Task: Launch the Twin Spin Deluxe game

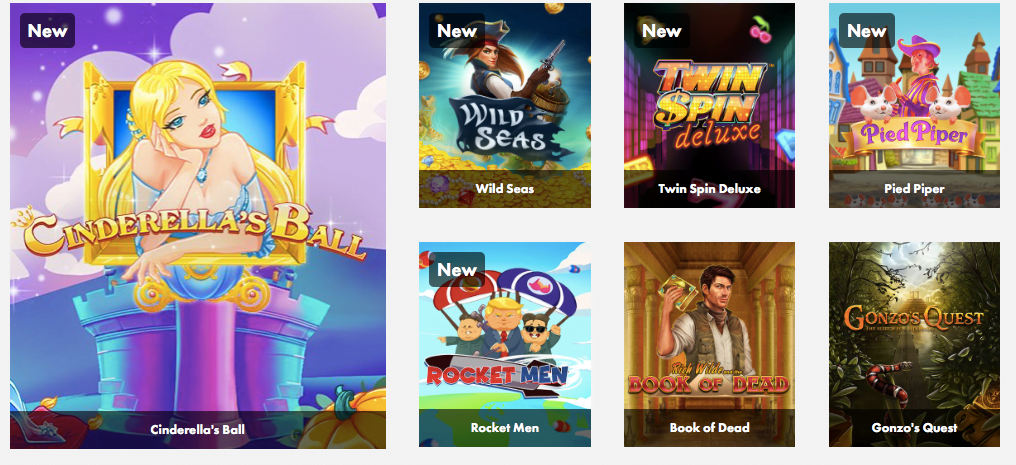Action: 710,106
